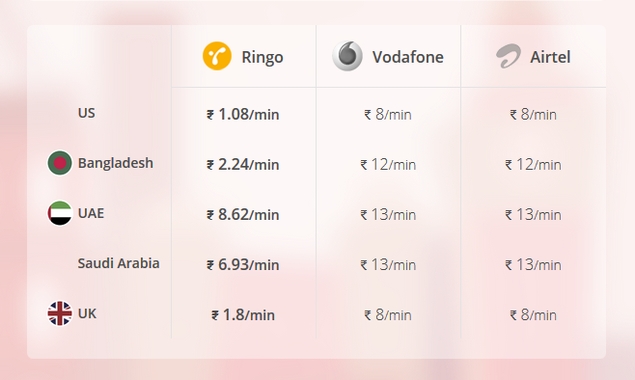635x380 pixels.
Task: Click Vodafone's ₹ 12/min Bangladesh rate
Action: pos(388,164)
